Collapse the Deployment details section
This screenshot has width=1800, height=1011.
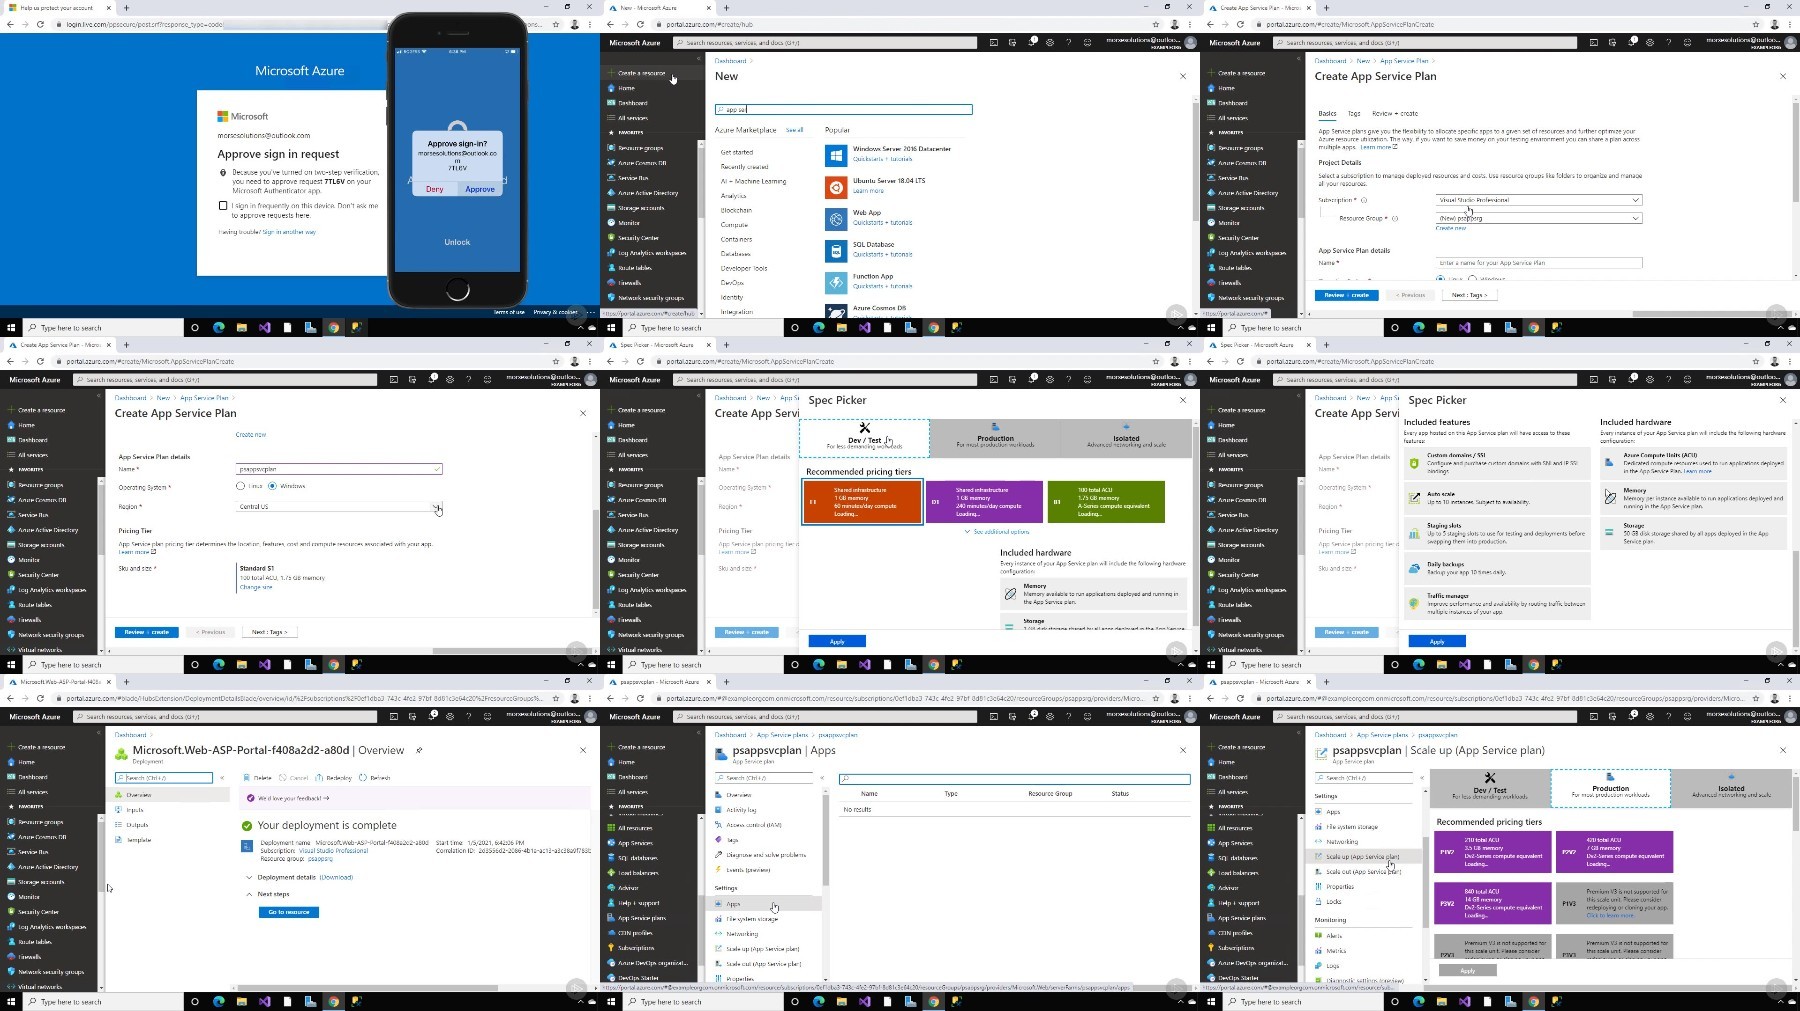[249, 877]
